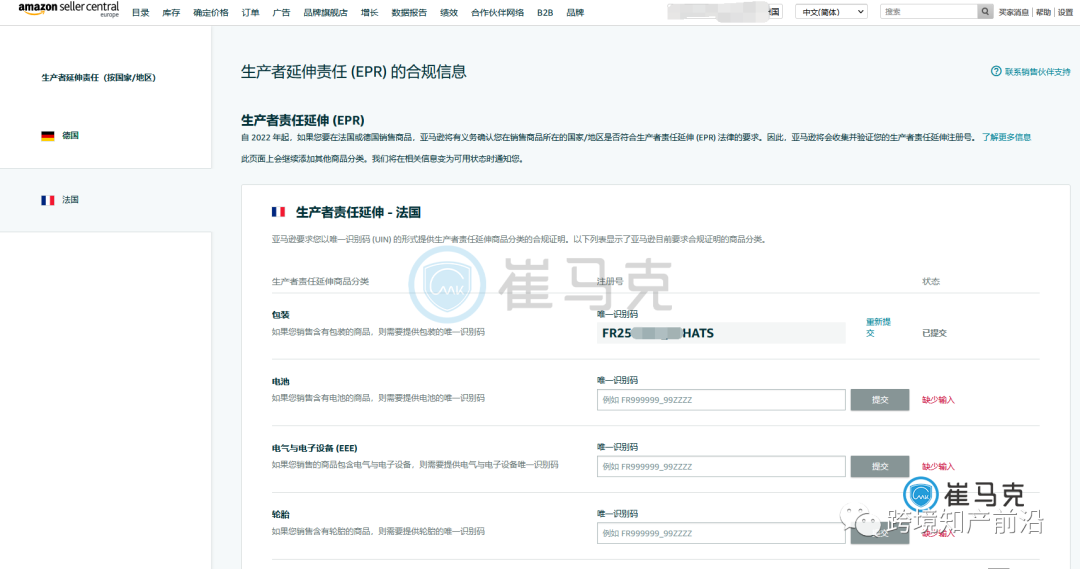1080x569 pixels.
Task: Click 联系销售伙伴支持 link
Action: (x=1037, y=72)
